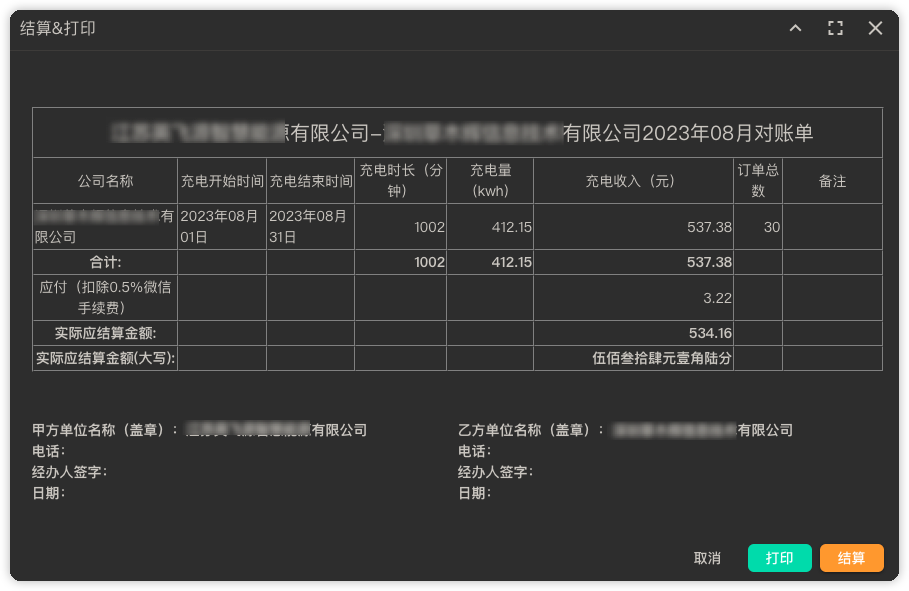This screenshot has height=591, width=909.
Task: Click the orange 结算 button
Action: pyautogui.click(x=851, y=558)
